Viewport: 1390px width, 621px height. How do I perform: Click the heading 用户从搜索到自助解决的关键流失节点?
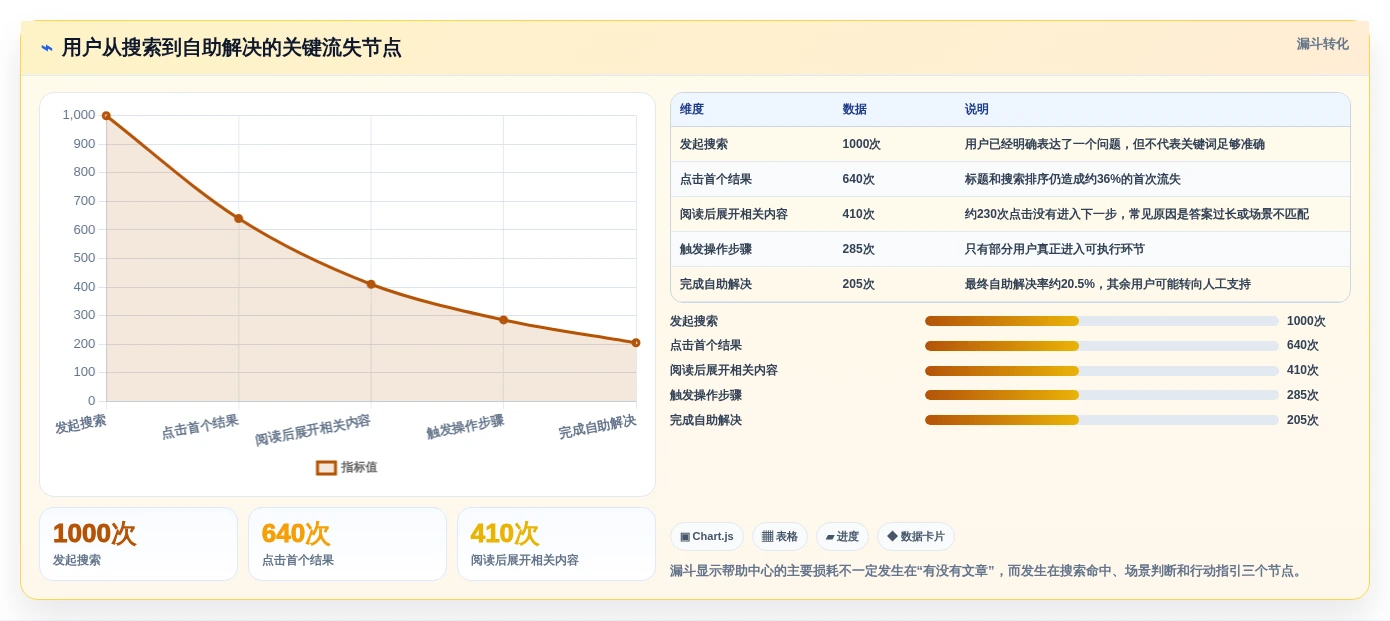tap(231, 48)
